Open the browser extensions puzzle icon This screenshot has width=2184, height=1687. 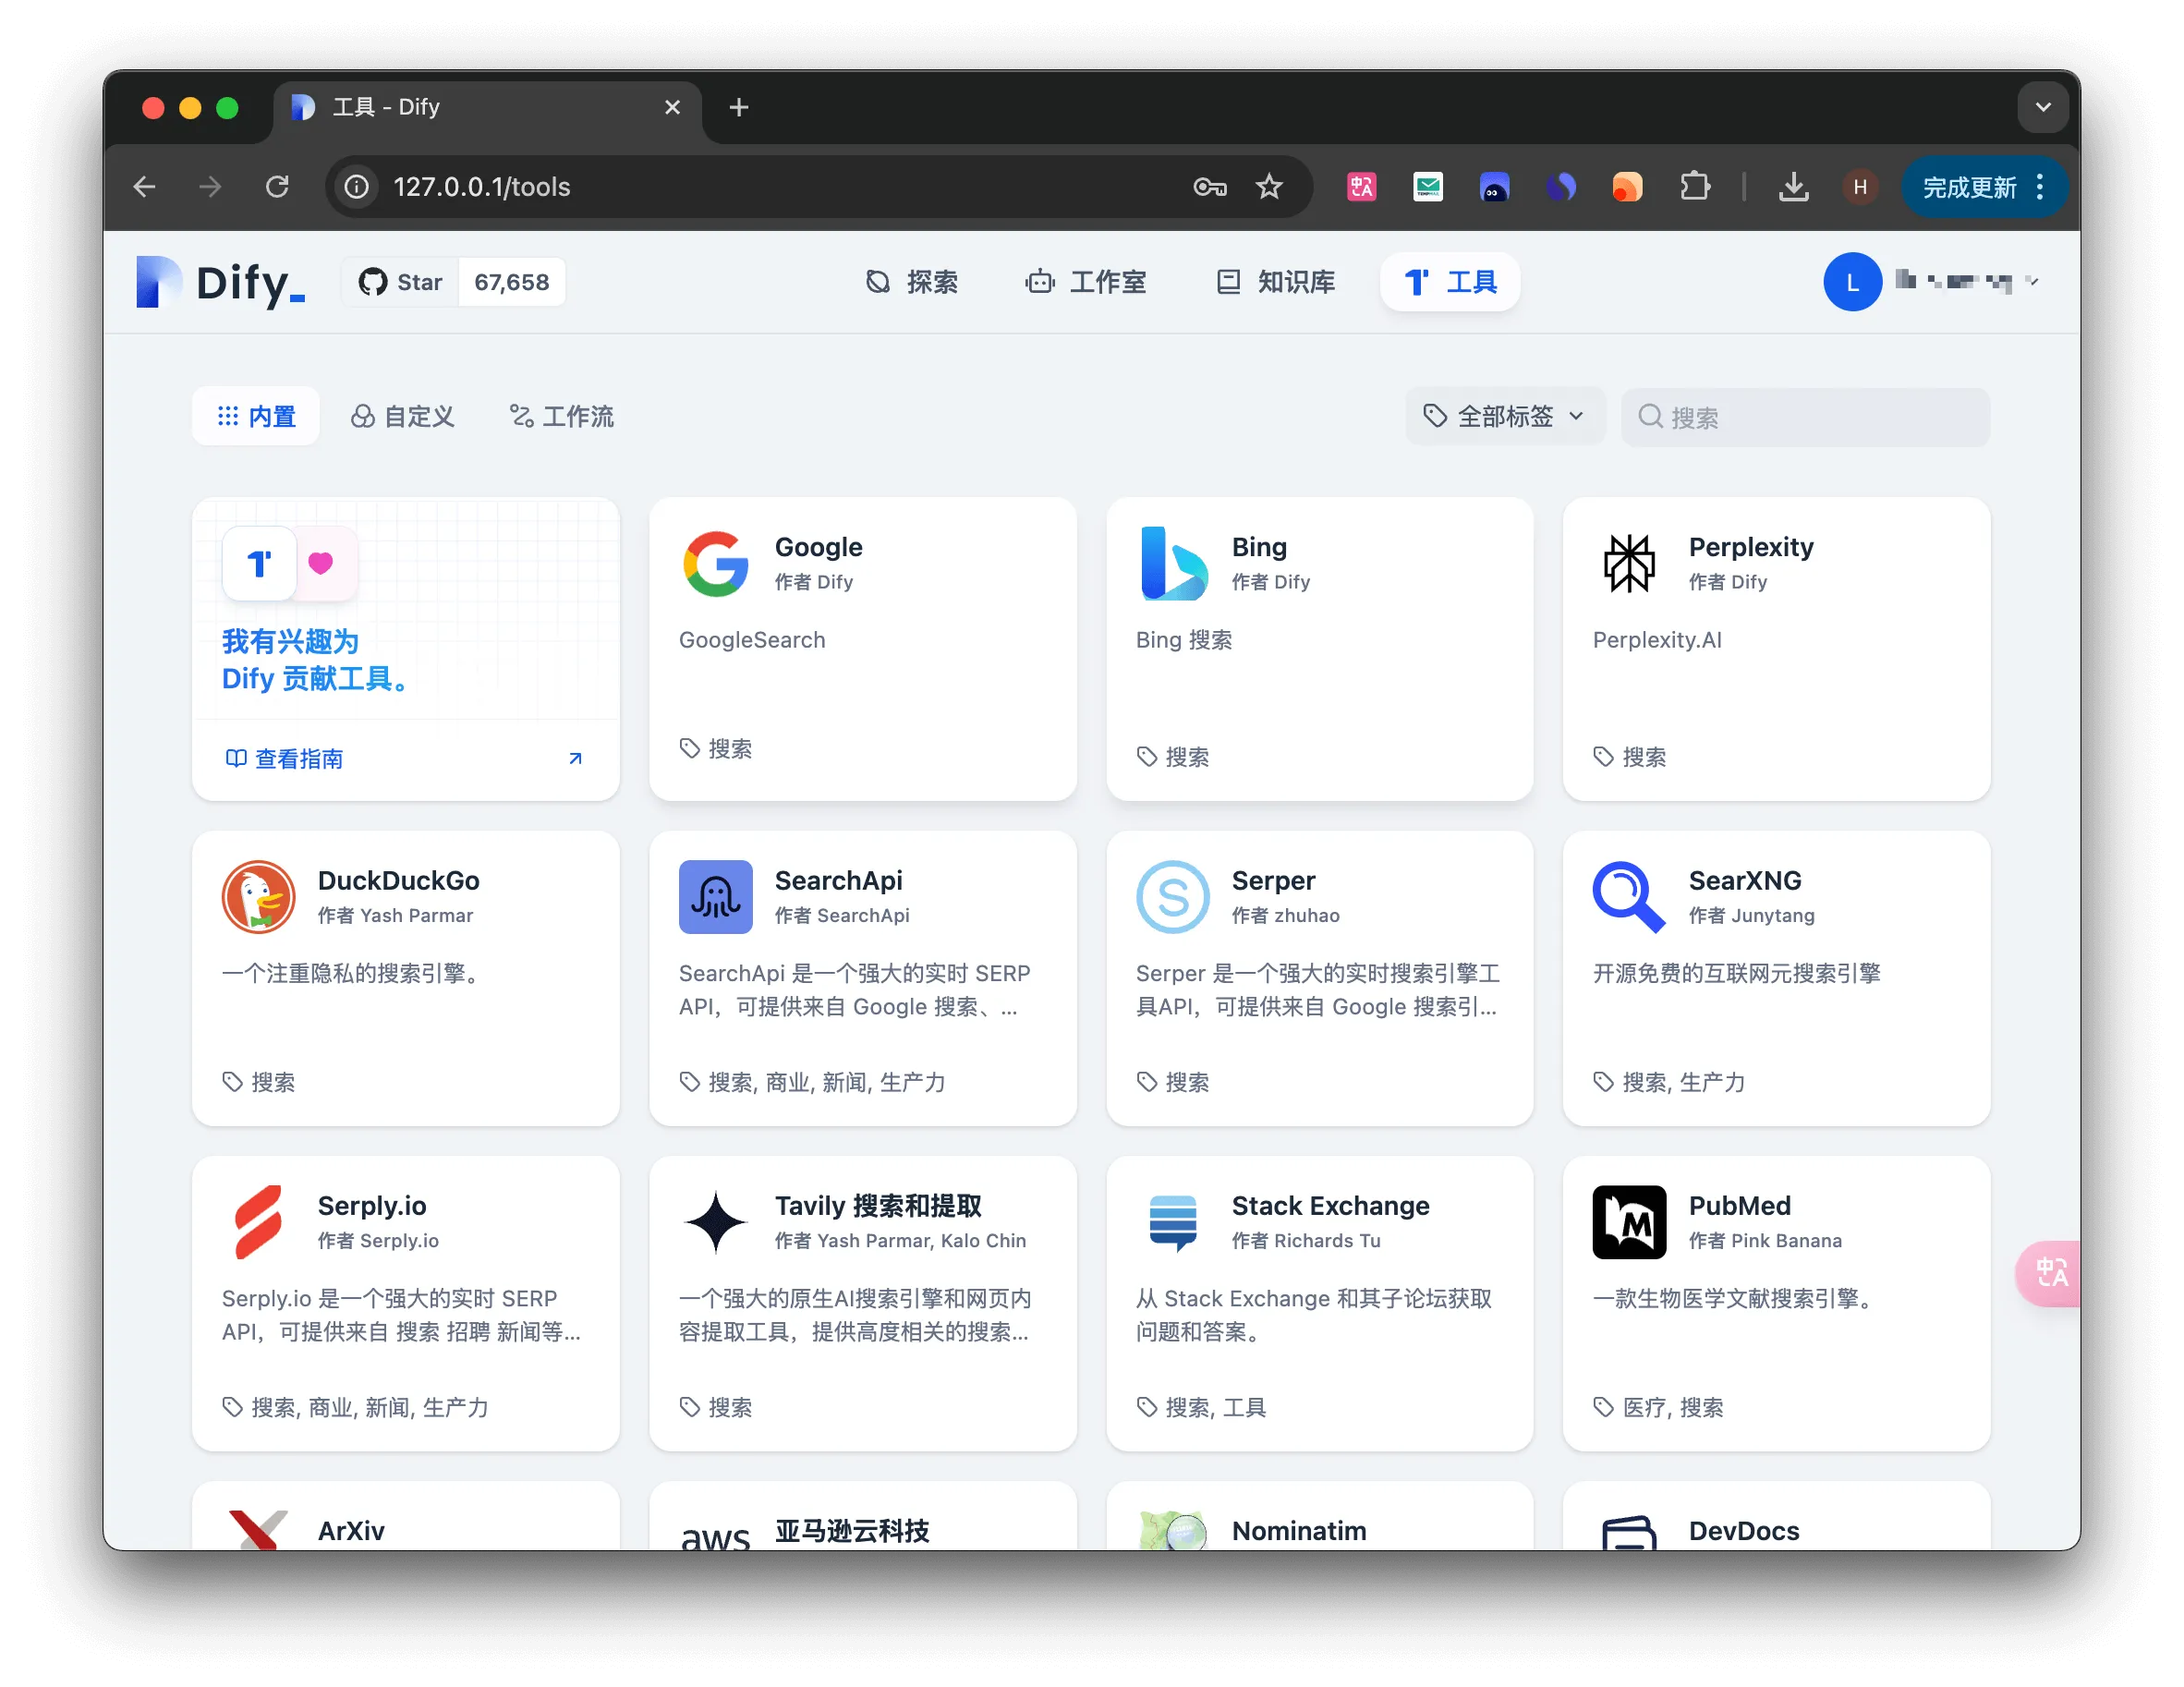1694,187
